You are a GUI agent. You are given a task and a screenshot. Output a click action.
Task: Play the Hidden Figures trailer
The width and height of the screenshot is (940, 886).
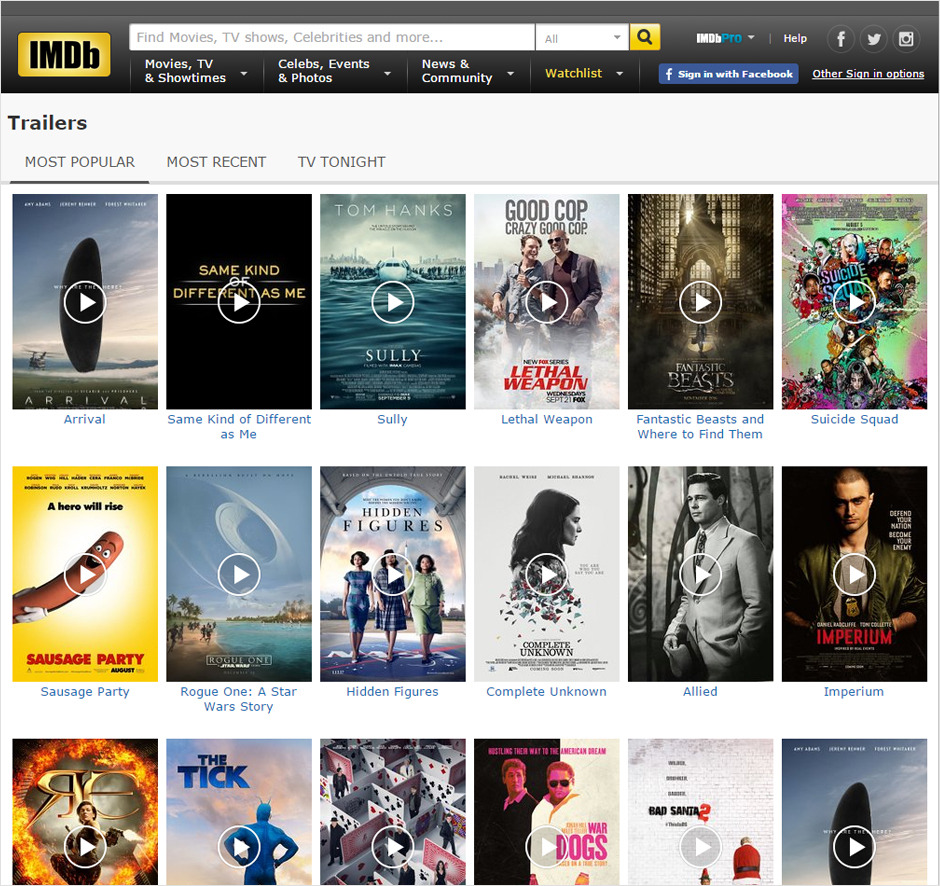[x=393, y=574]
